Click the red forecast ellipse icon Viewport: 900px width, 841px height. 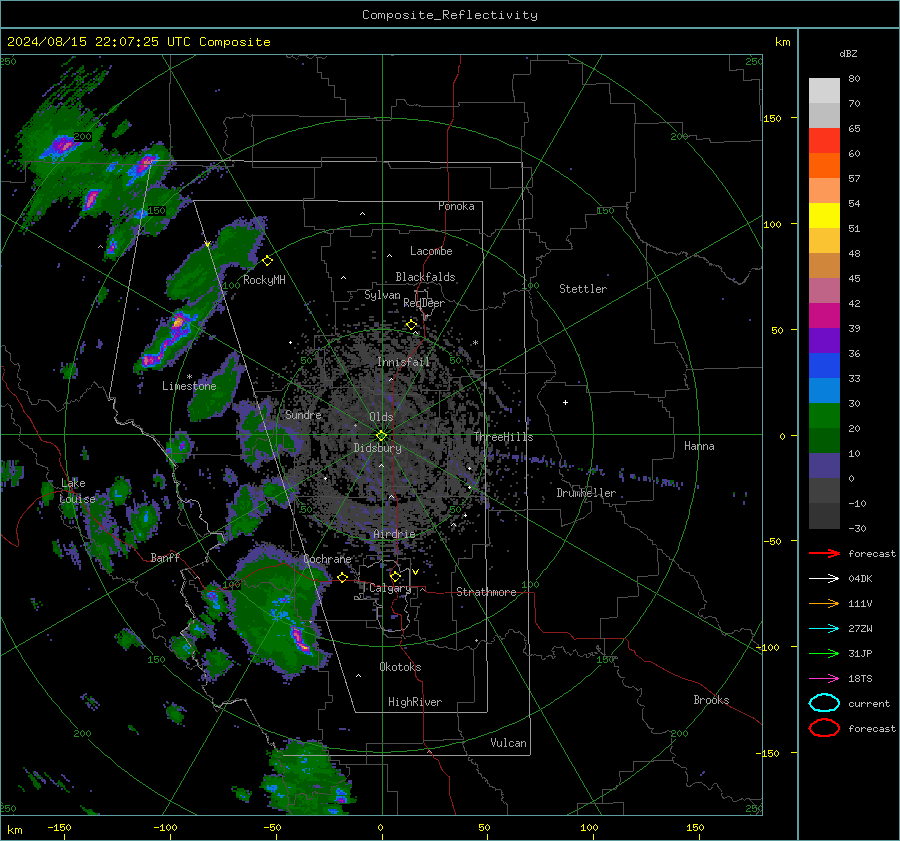coord(824,728)
